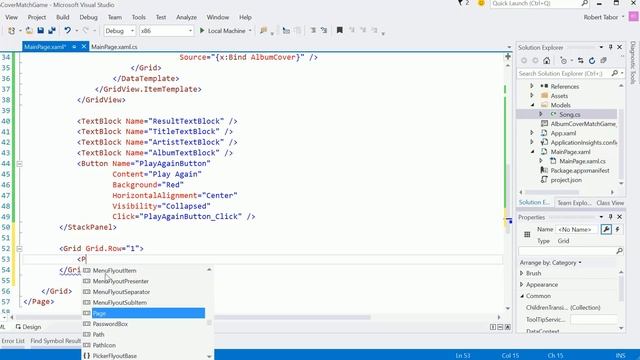Viewport: 640px width, 360px height.
Task: Close the MainPage.xaml tab
Action: point(84,47)
